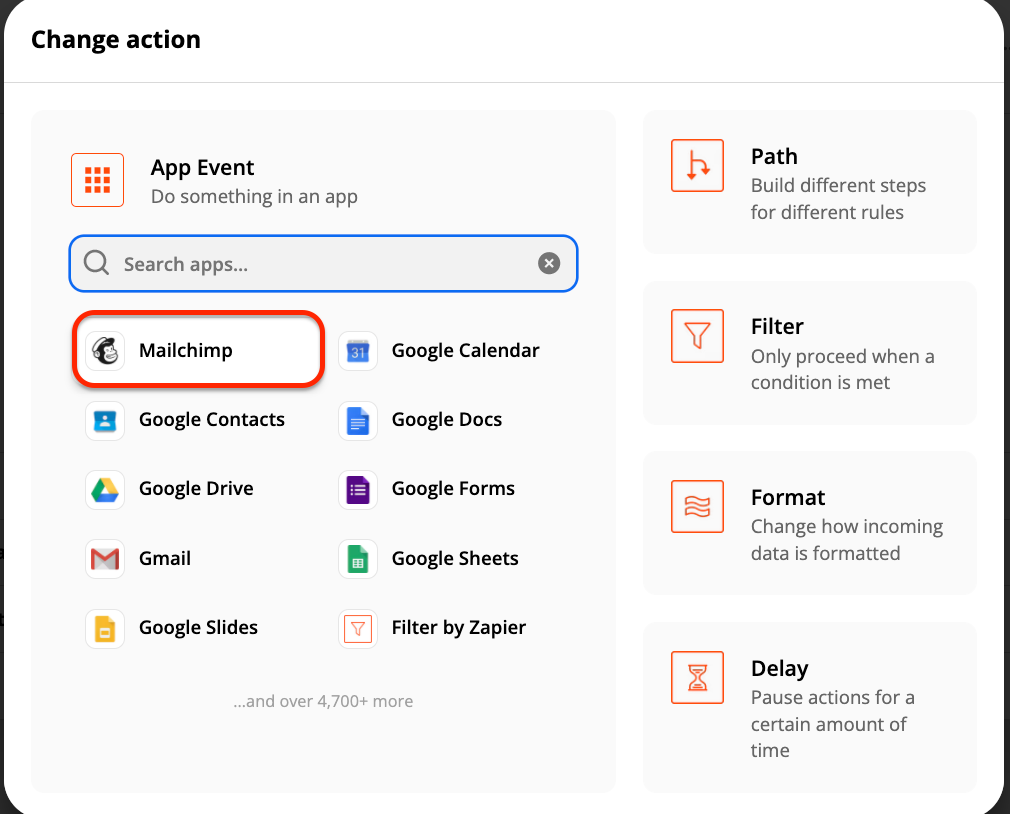Choose Filter by Zapier label

tap(459, 627)
